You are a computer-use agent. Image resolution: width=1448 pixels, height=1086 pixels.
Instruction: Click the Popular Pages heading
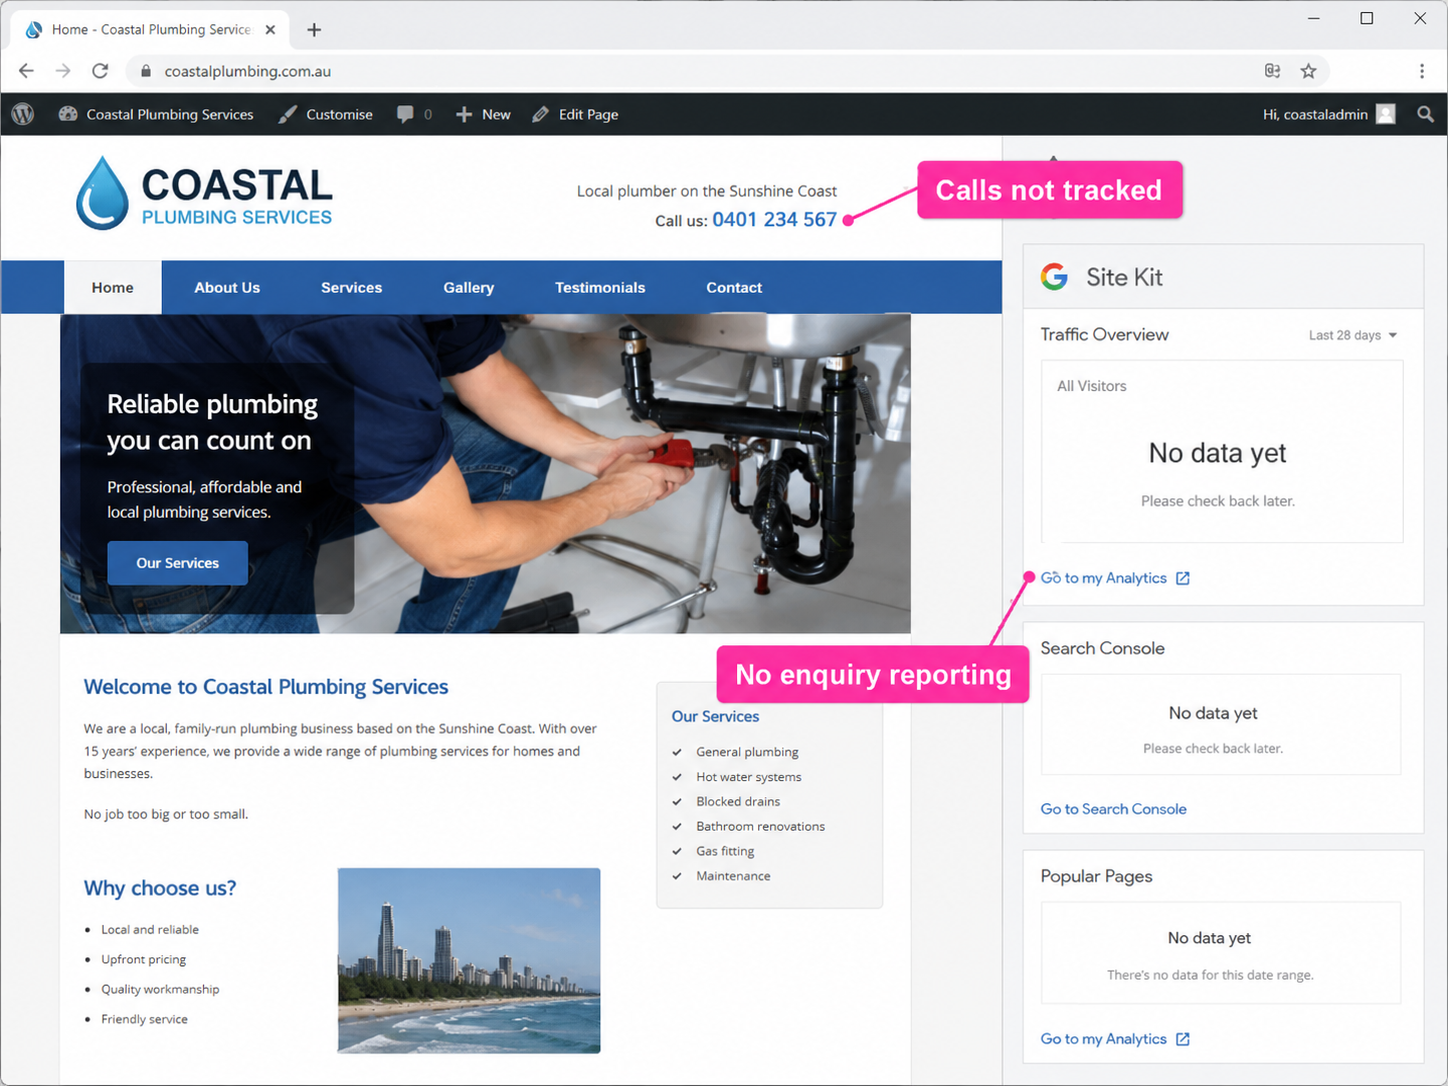coord(1096,876)
